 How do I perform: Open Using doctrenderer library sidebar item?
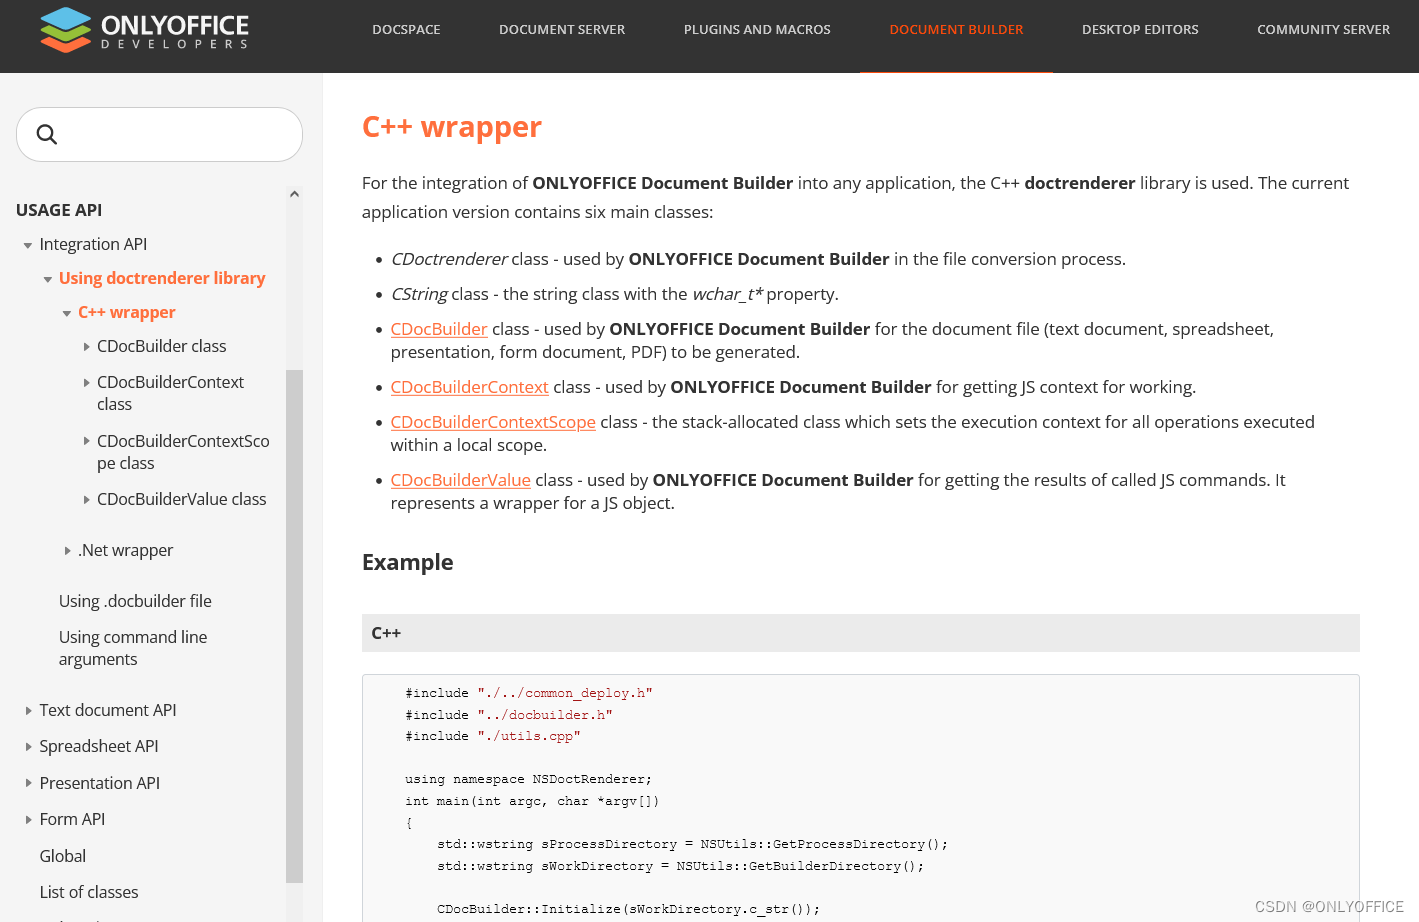pos(162,278)
